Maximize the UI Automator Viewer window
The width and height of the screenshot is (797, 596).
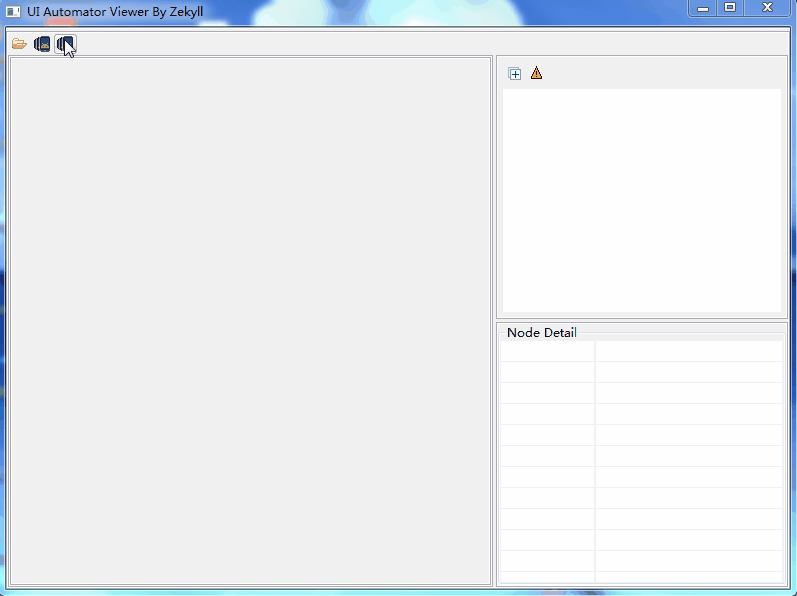tap(730, 9)
